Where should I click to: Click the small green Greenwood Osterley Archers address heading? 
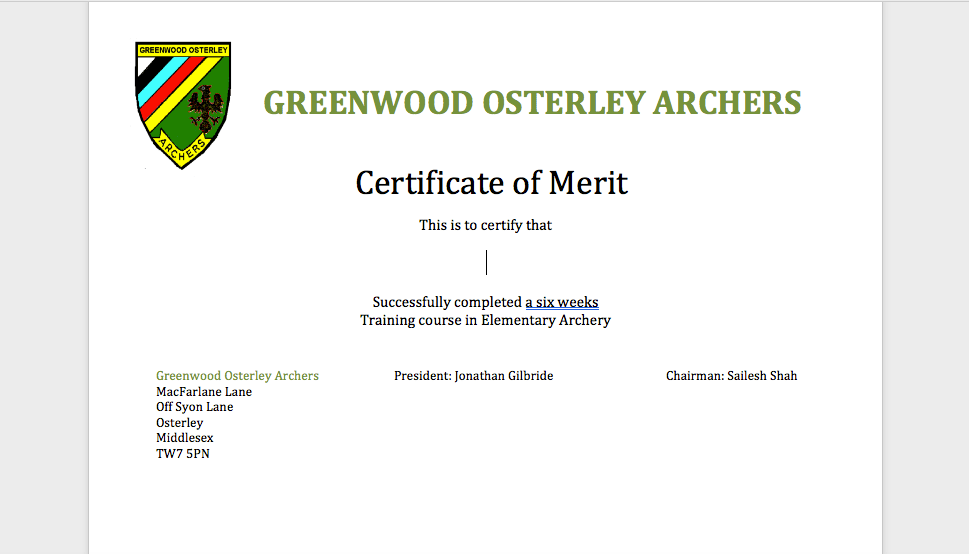[237, 376]
